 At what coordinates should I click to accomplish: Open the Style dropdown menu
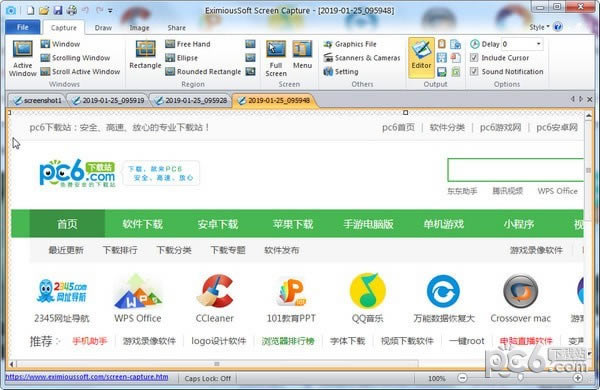click(x=539, y=27)
